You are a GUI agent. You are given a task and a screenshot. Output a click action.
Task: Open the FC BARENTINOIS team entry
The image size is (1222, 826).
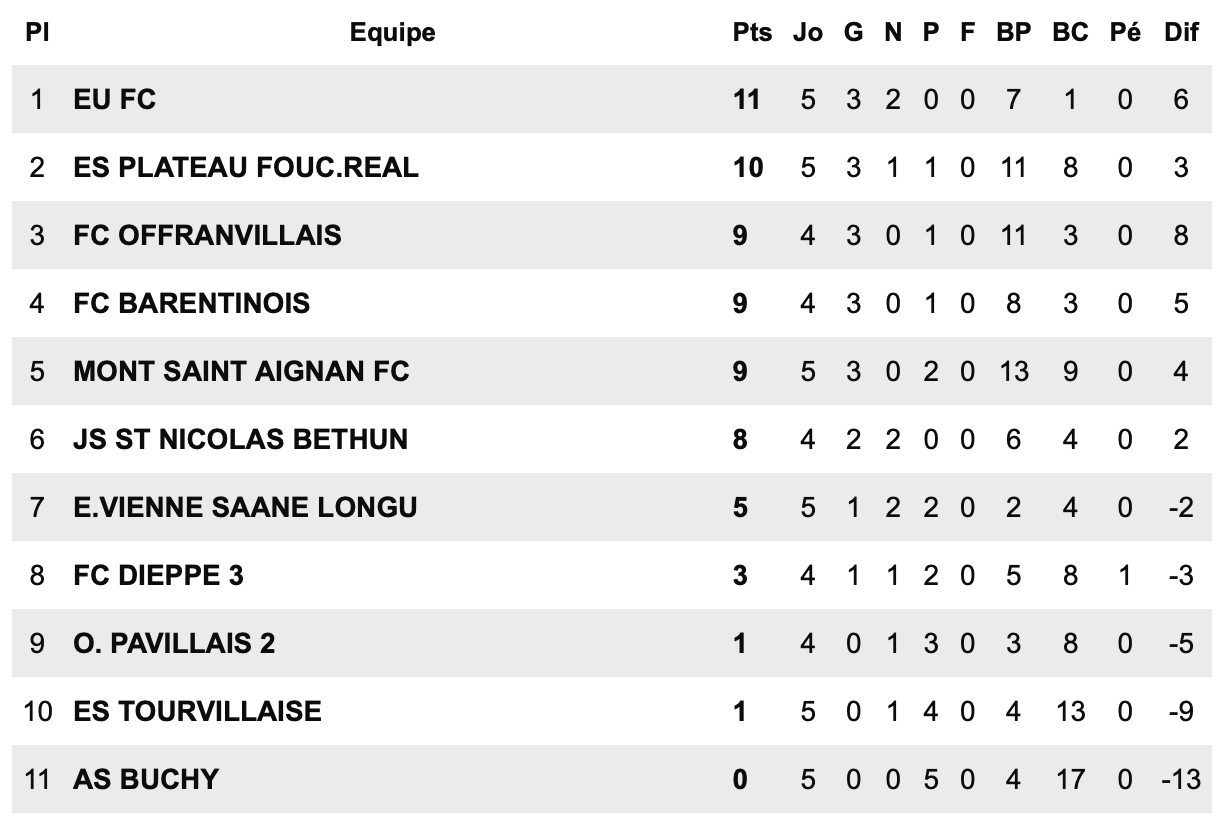pyautogui.click(x=192, y=303)
